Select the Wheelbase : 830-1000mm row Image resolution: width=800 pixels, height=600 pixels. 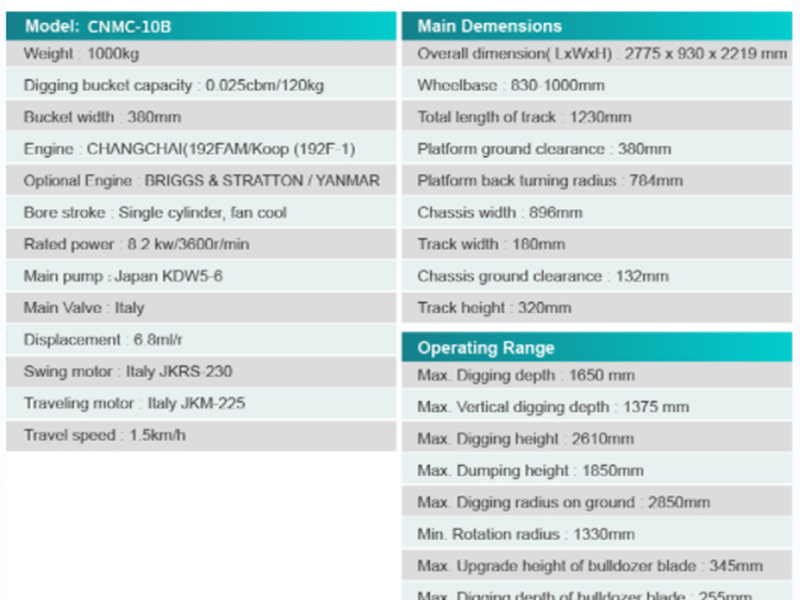pos(596,86)
